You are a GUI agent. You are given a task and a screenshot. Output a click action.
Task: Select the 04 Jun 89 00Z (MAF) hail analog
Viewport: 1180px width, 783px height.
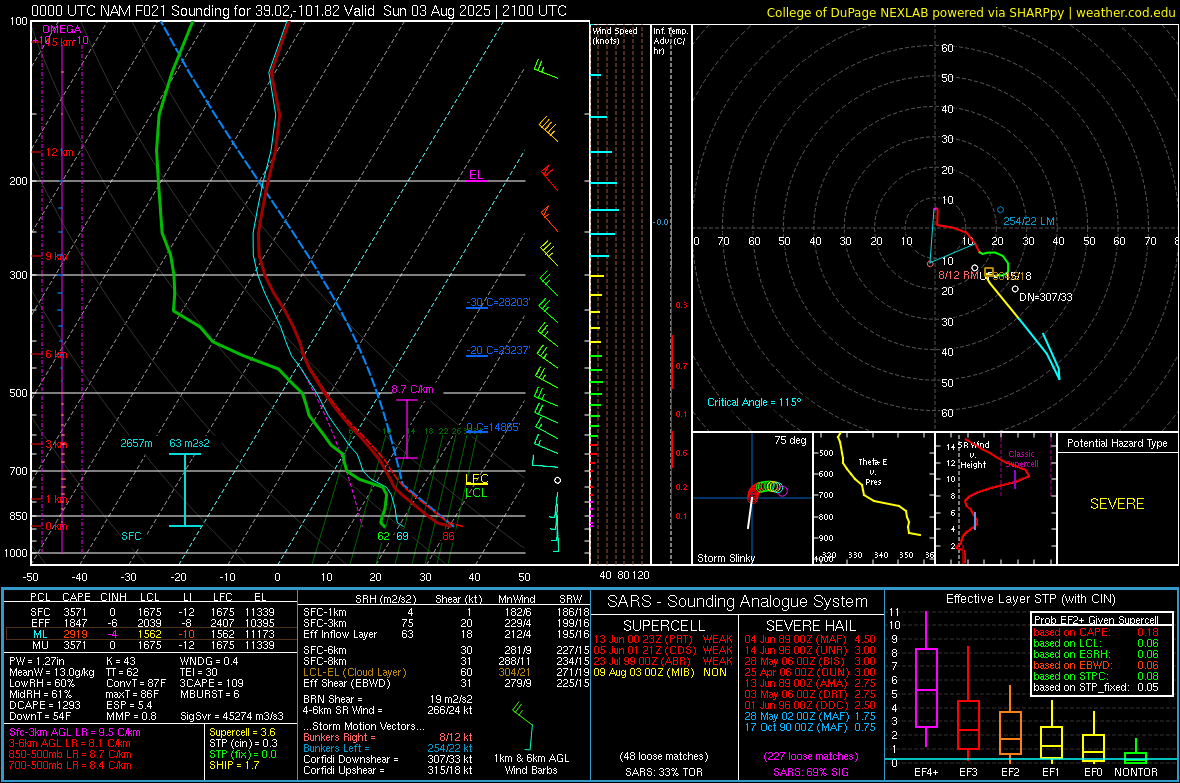810,639
